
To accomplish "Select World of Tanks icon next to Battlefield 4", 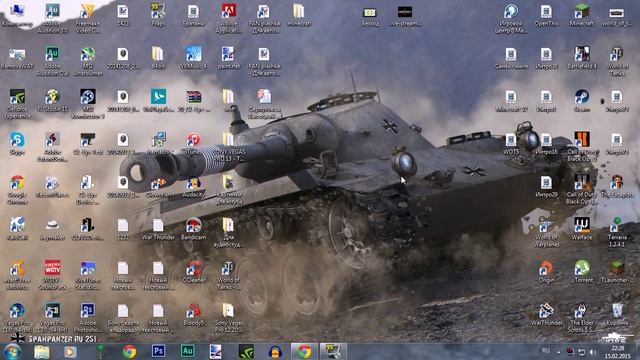I will (x=617, y=61).
